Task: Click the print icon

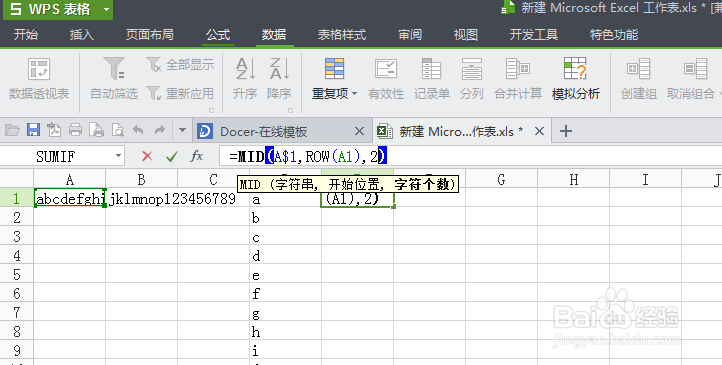Action: click(75, 130)
